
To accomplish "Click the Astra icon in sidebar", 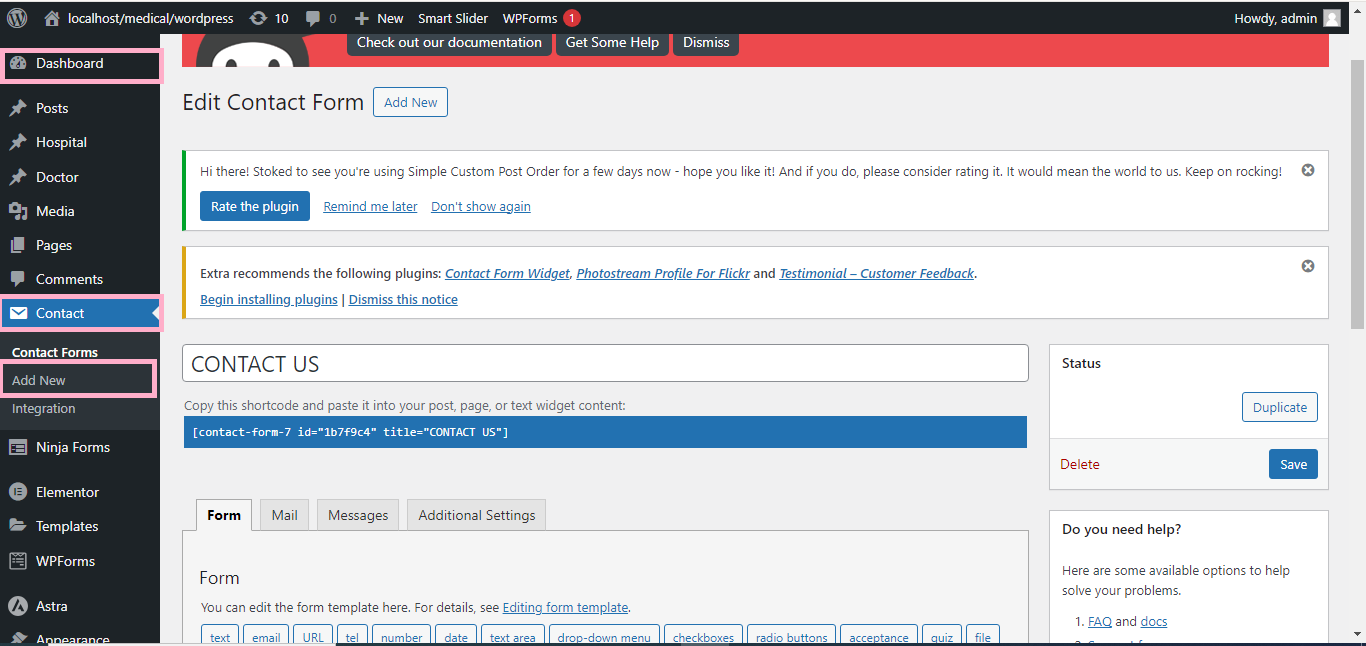I will tap(18, 606).
